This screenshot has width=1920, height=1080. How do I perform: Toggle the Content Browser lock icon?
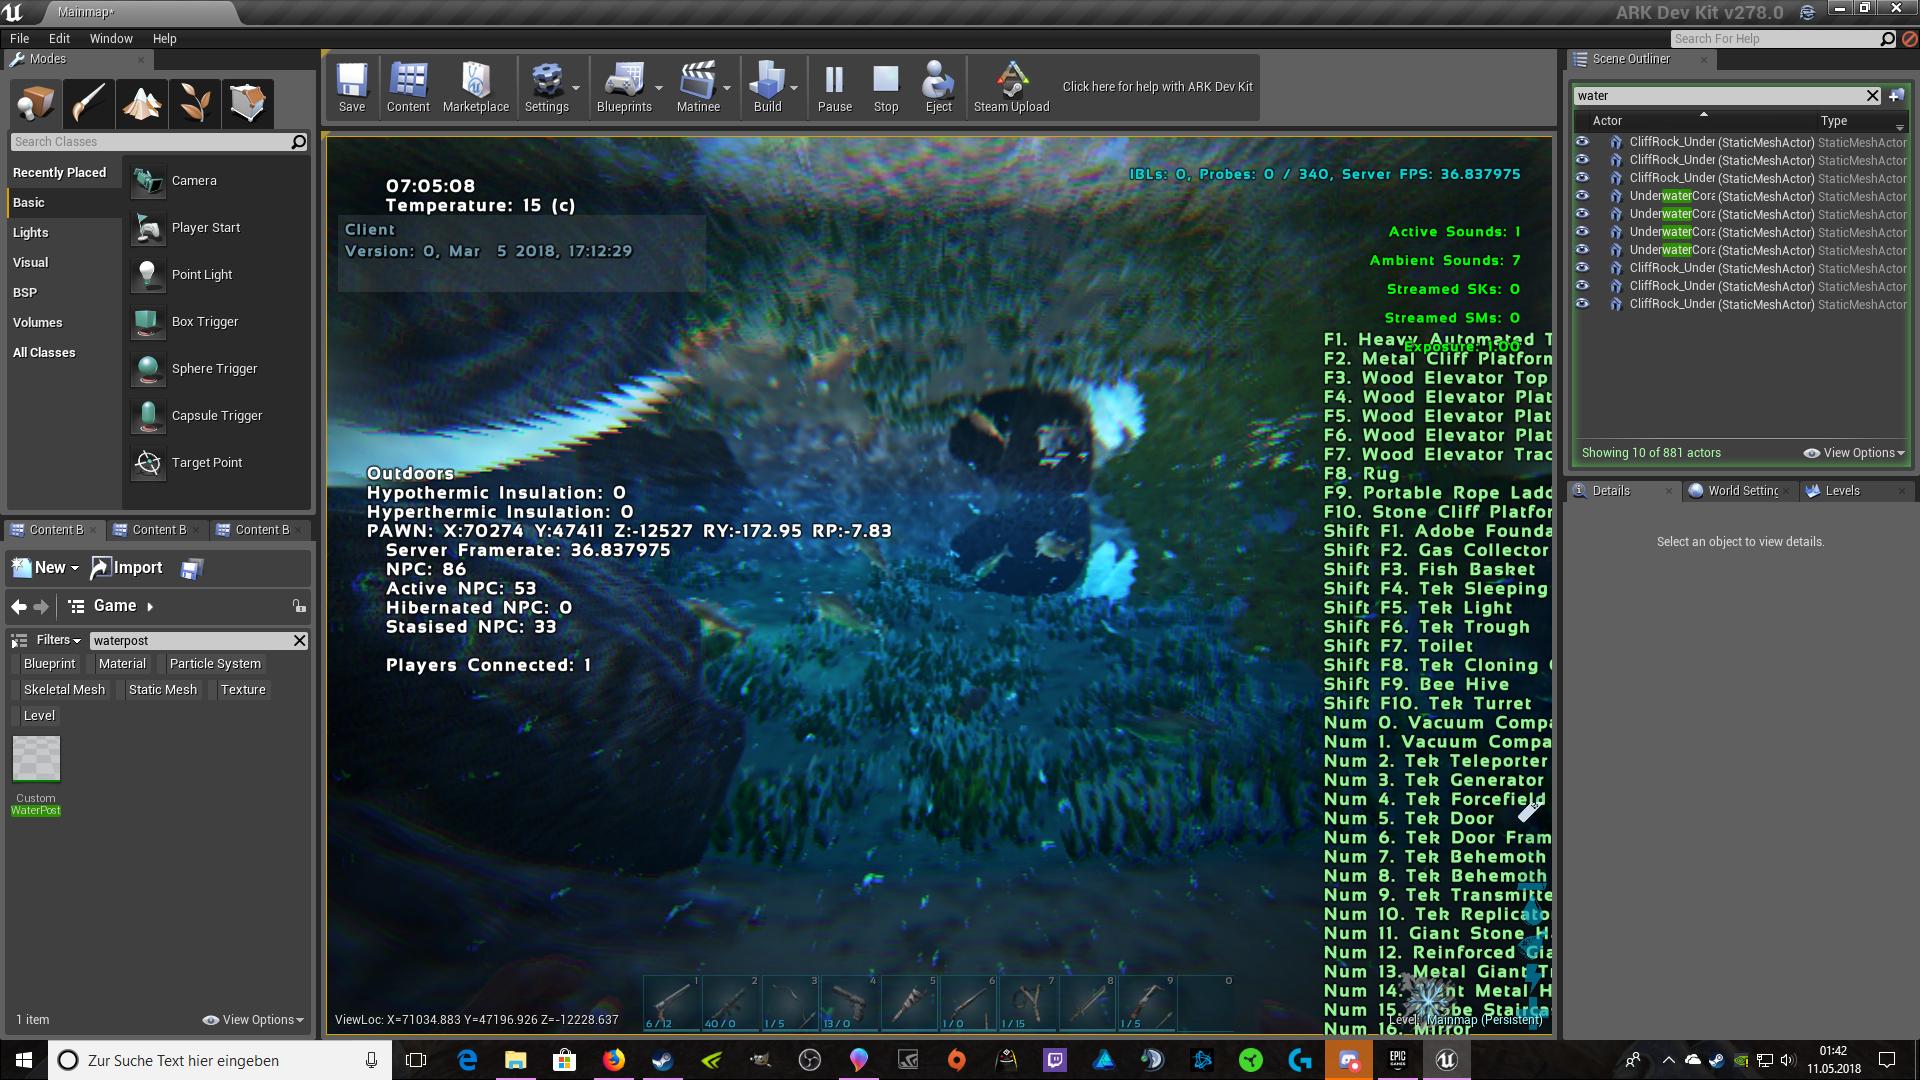[x=298, y=606]
